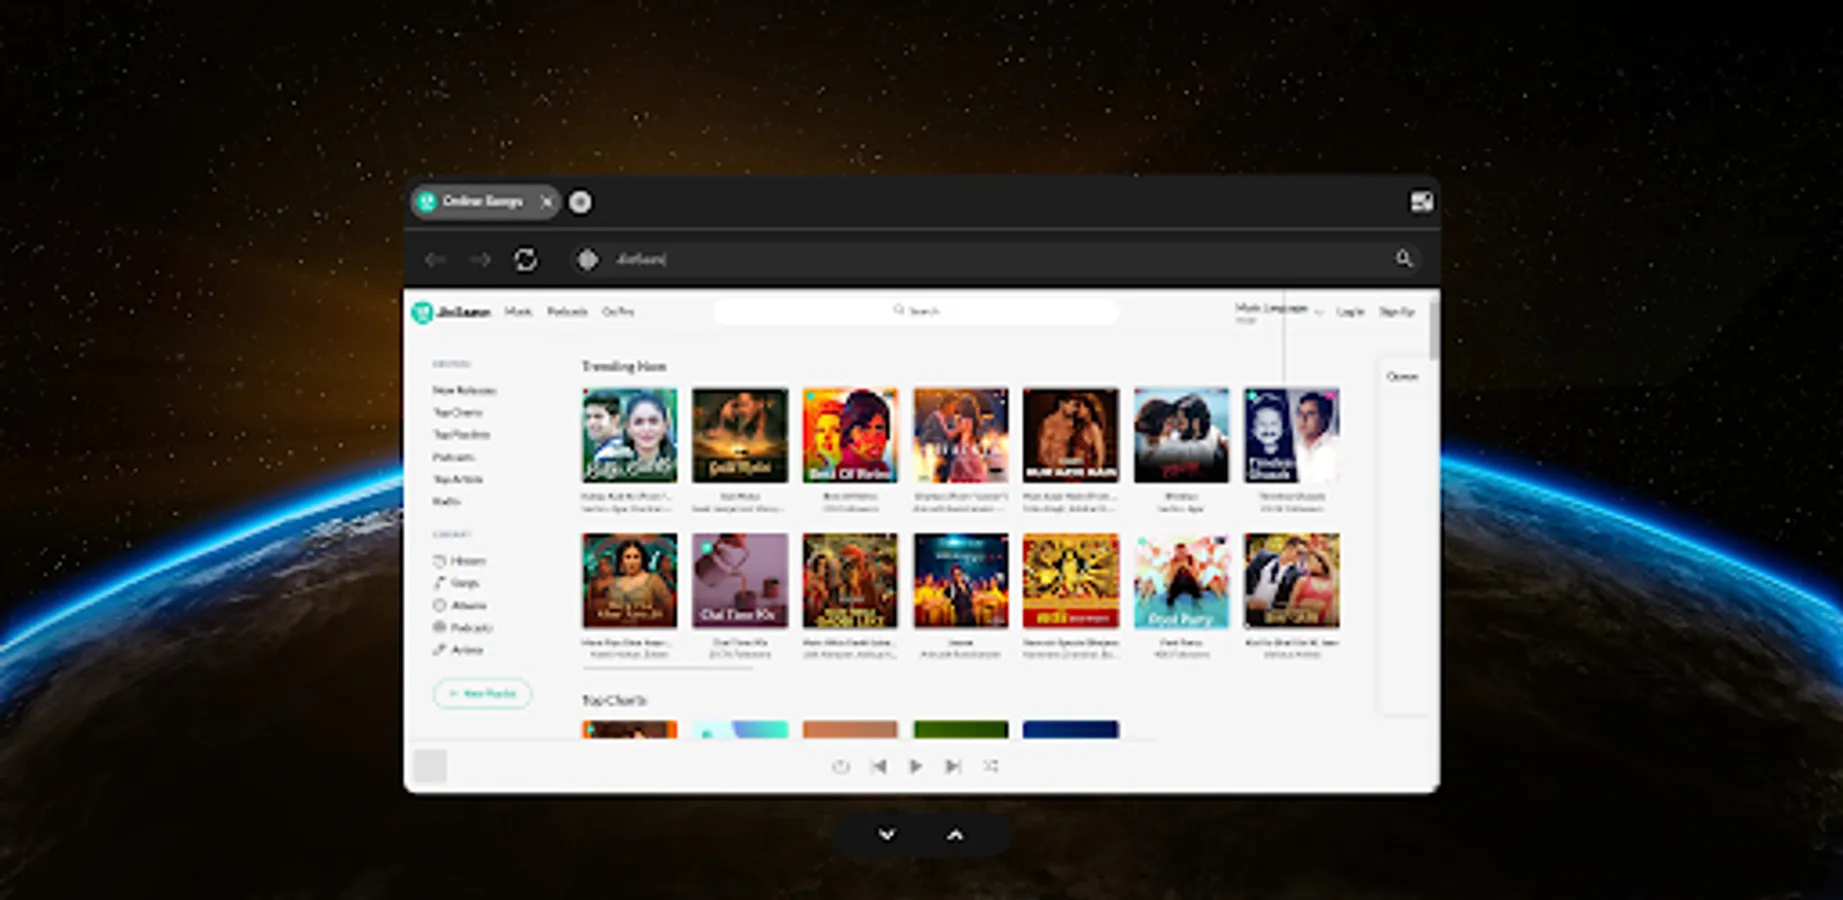Click the page's vertical scrollbar thumb
The width and height of the screenshot is (1843, 900).
(1434, 330)
